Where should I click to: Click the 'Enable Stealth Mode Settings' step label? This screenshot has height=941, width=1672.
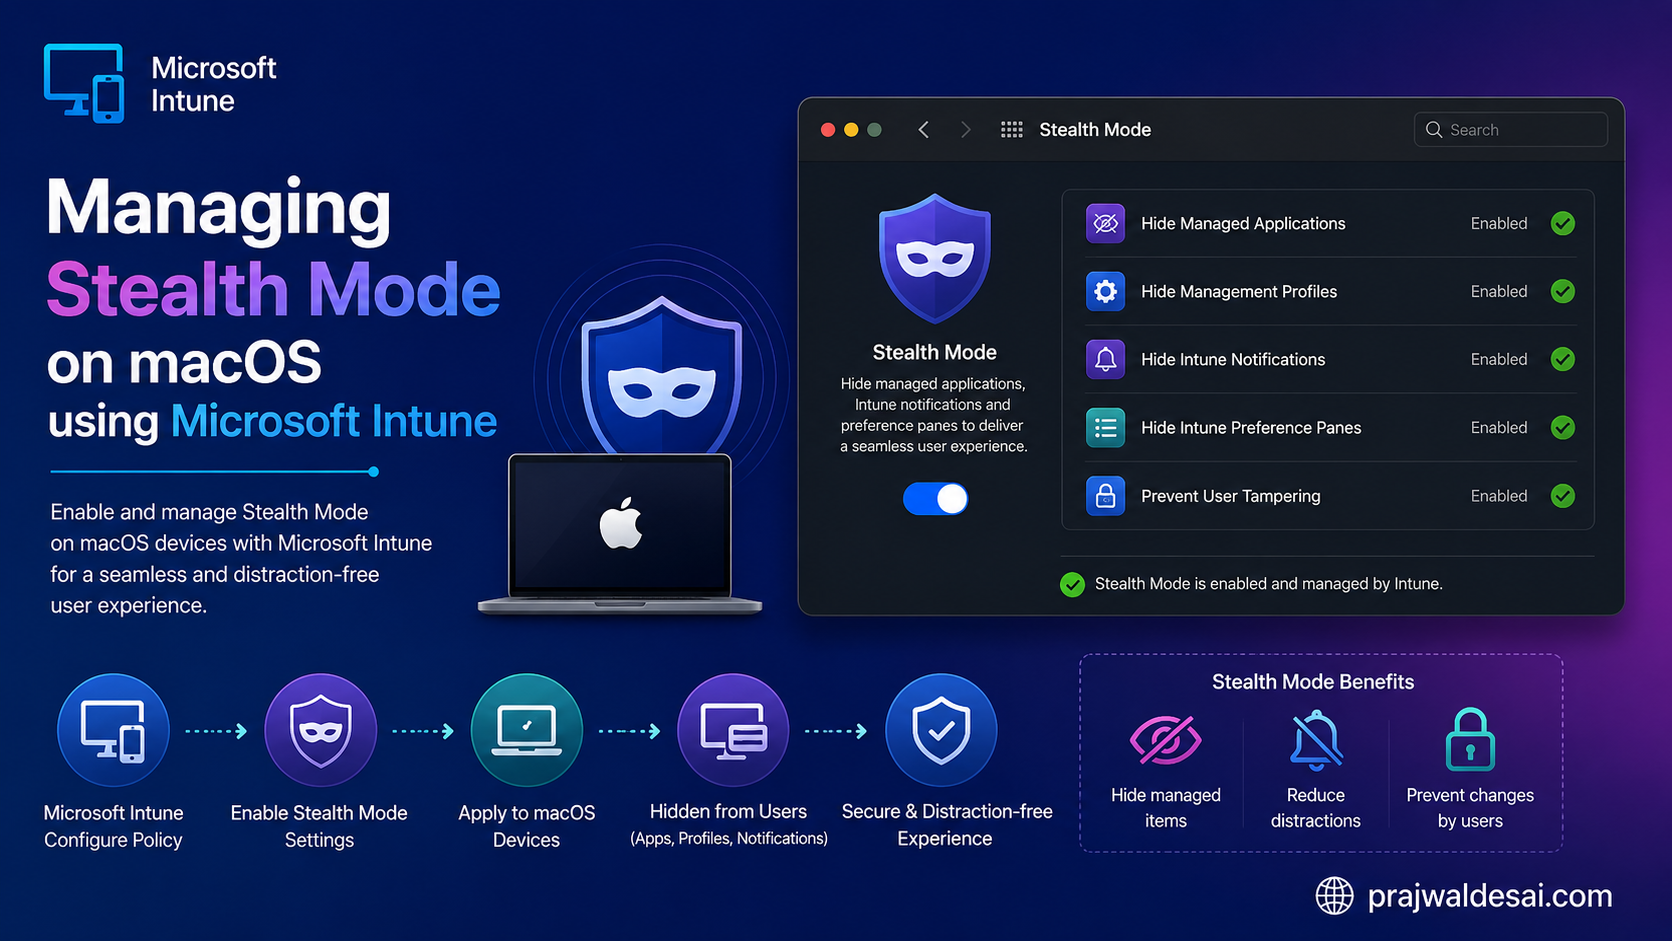tap(319, 826)
